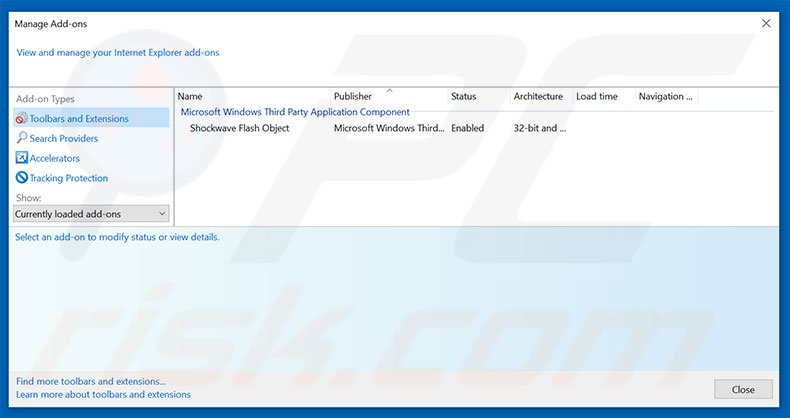This screenshot has height=418, width=790.
Task: Click the Toolbars and Extensions gear icon
Action: [x=21, y=118]
